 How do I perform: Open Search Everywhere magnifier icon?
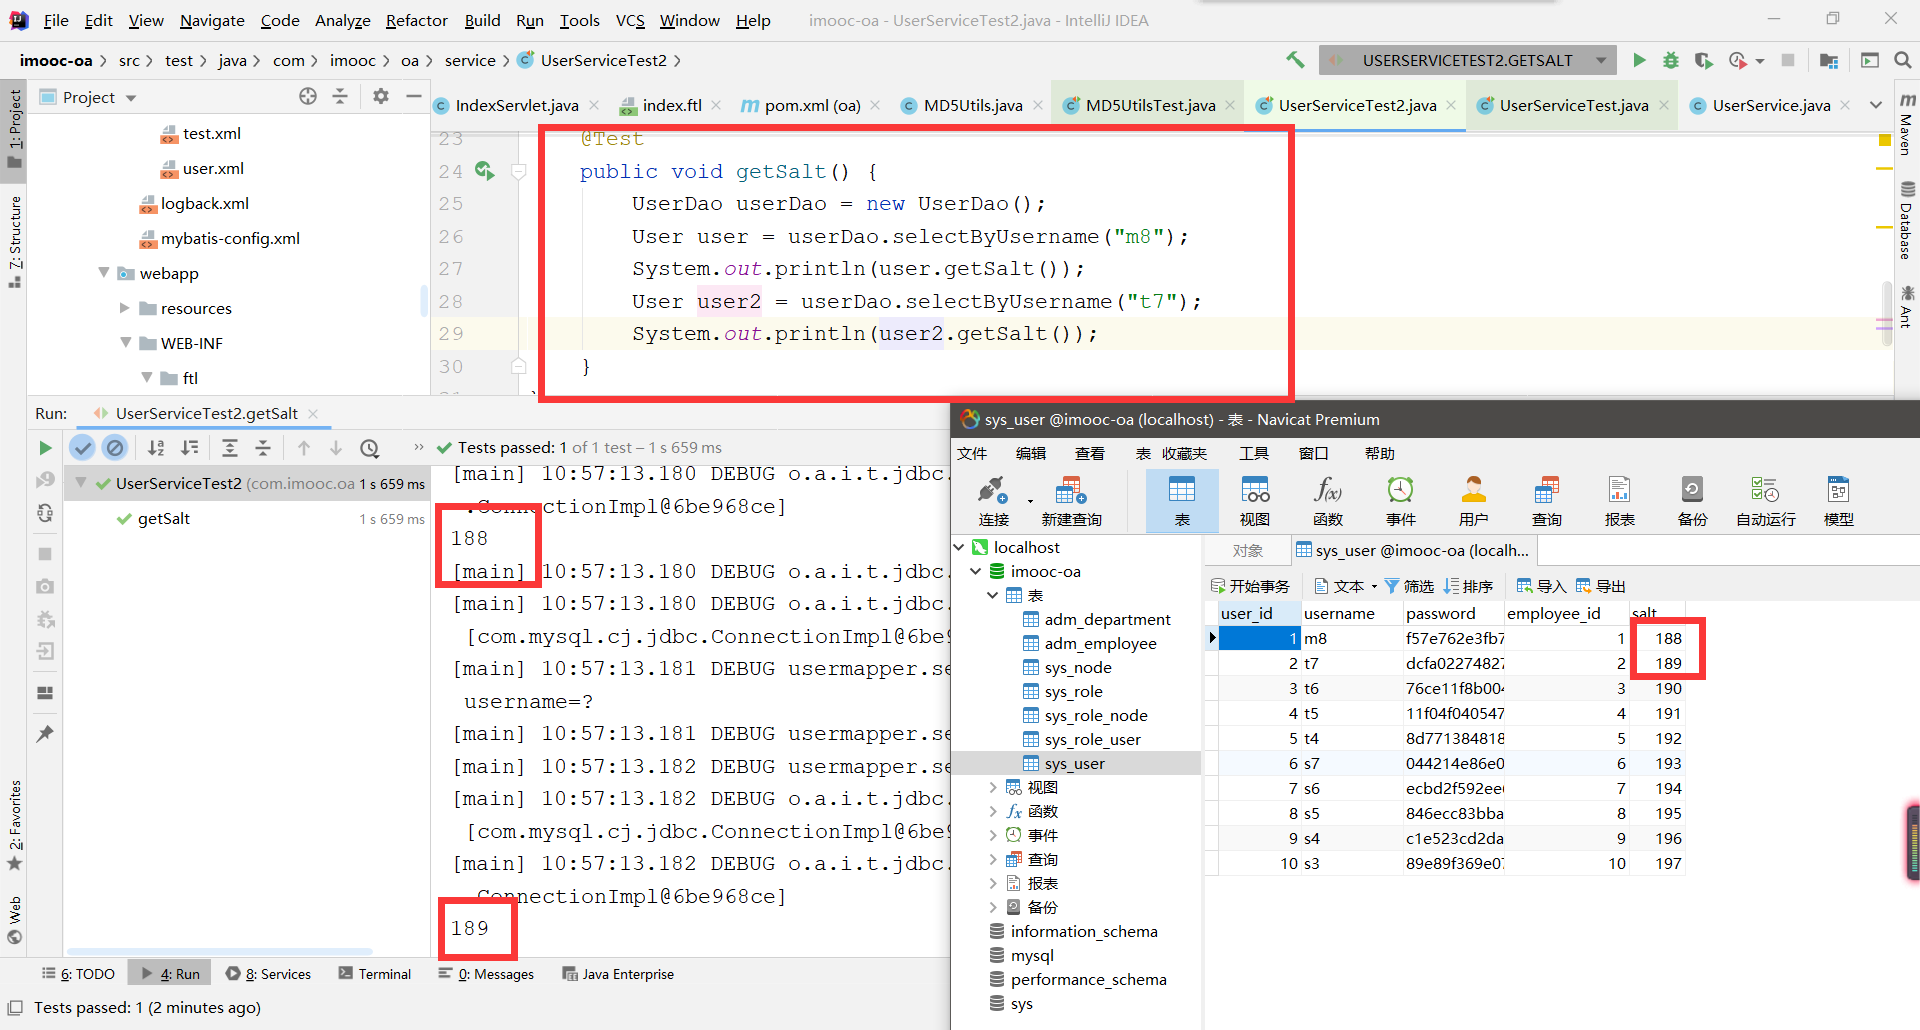tap(1903, 60)
